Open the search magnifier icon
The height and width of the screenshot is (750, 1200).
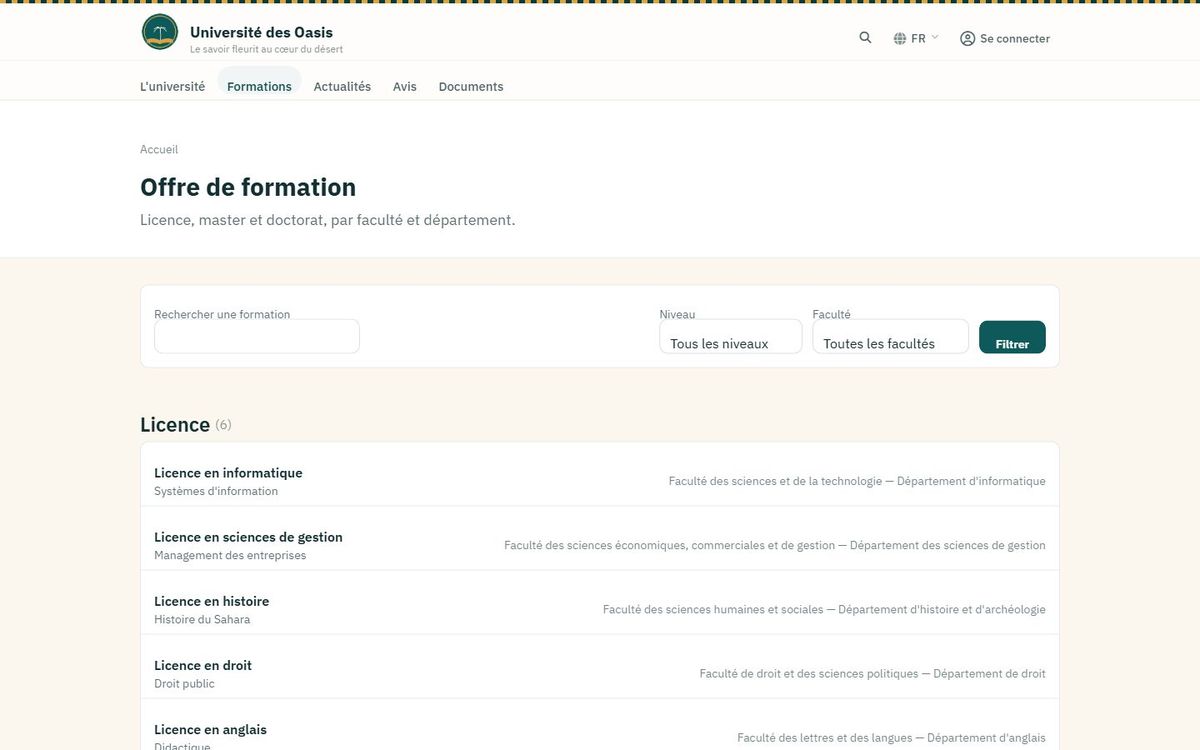pyautogui.click(x=865, y=38)
